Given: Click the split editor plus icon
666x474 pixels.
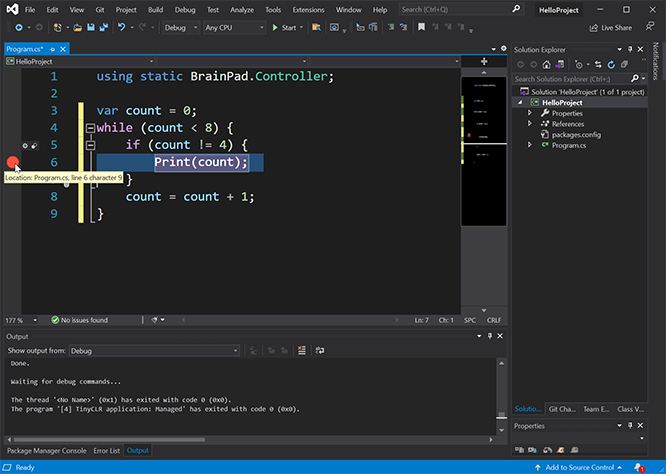Looking at the screenshot, I should click(484, 62).
